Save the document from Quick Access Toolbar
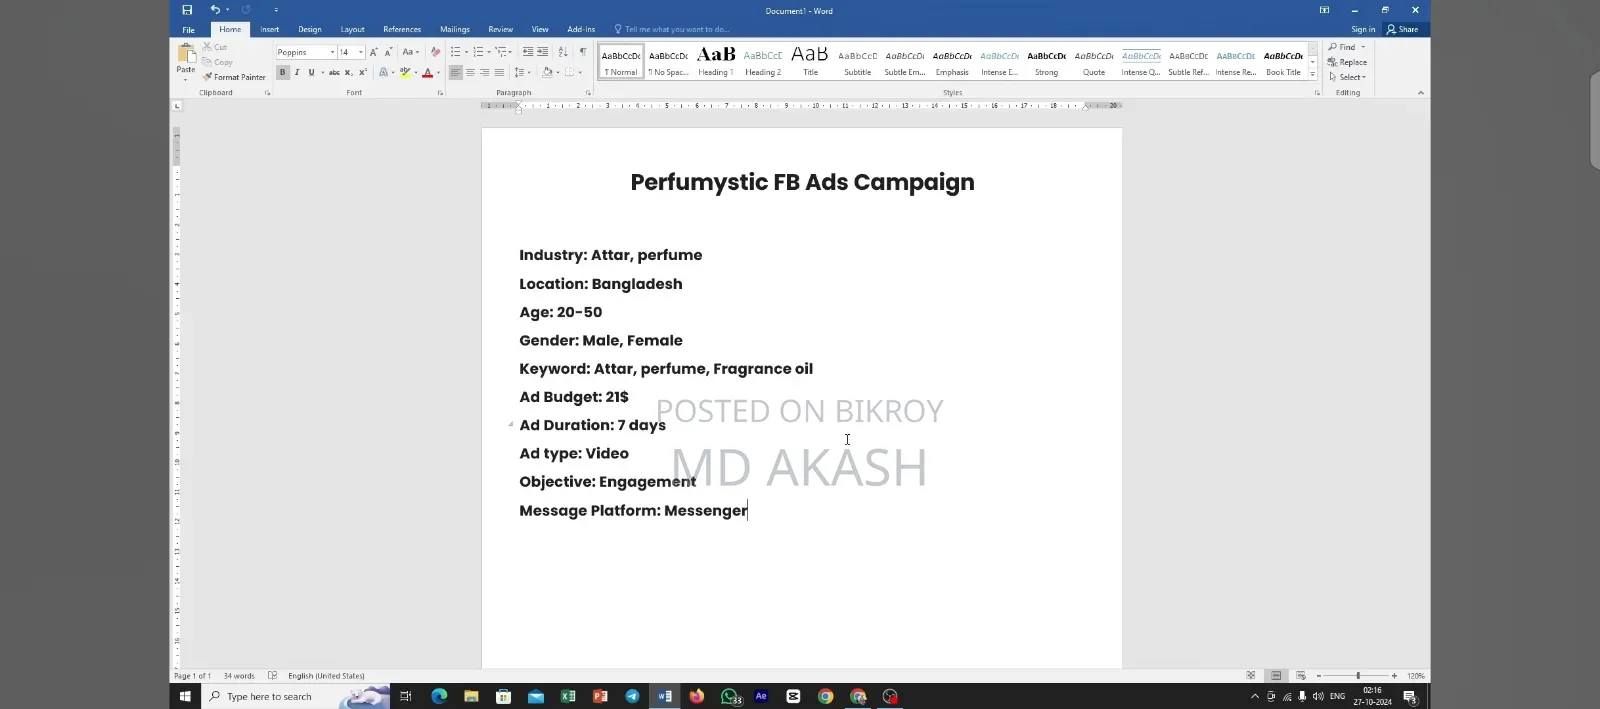 click(x=187, y=10)
